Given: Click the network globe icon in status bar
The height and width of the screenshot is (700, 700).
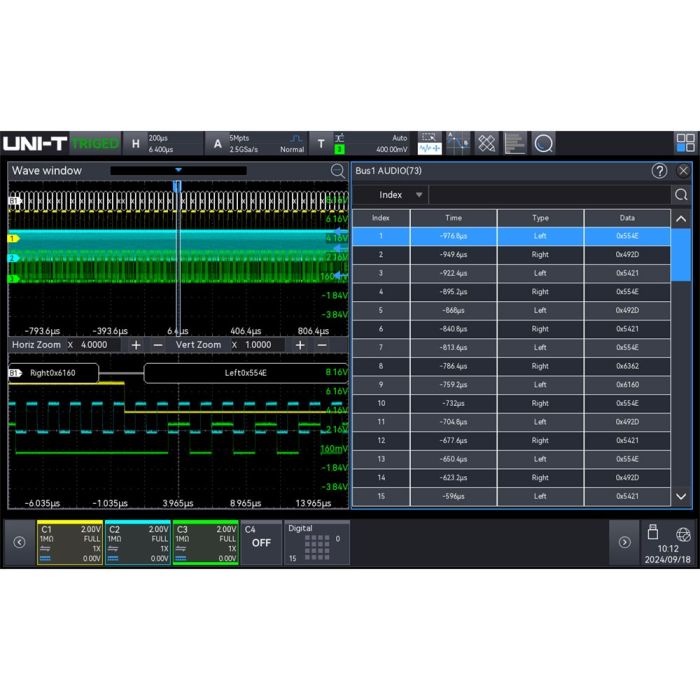Looking at the screenshot, I should [683, 534].
